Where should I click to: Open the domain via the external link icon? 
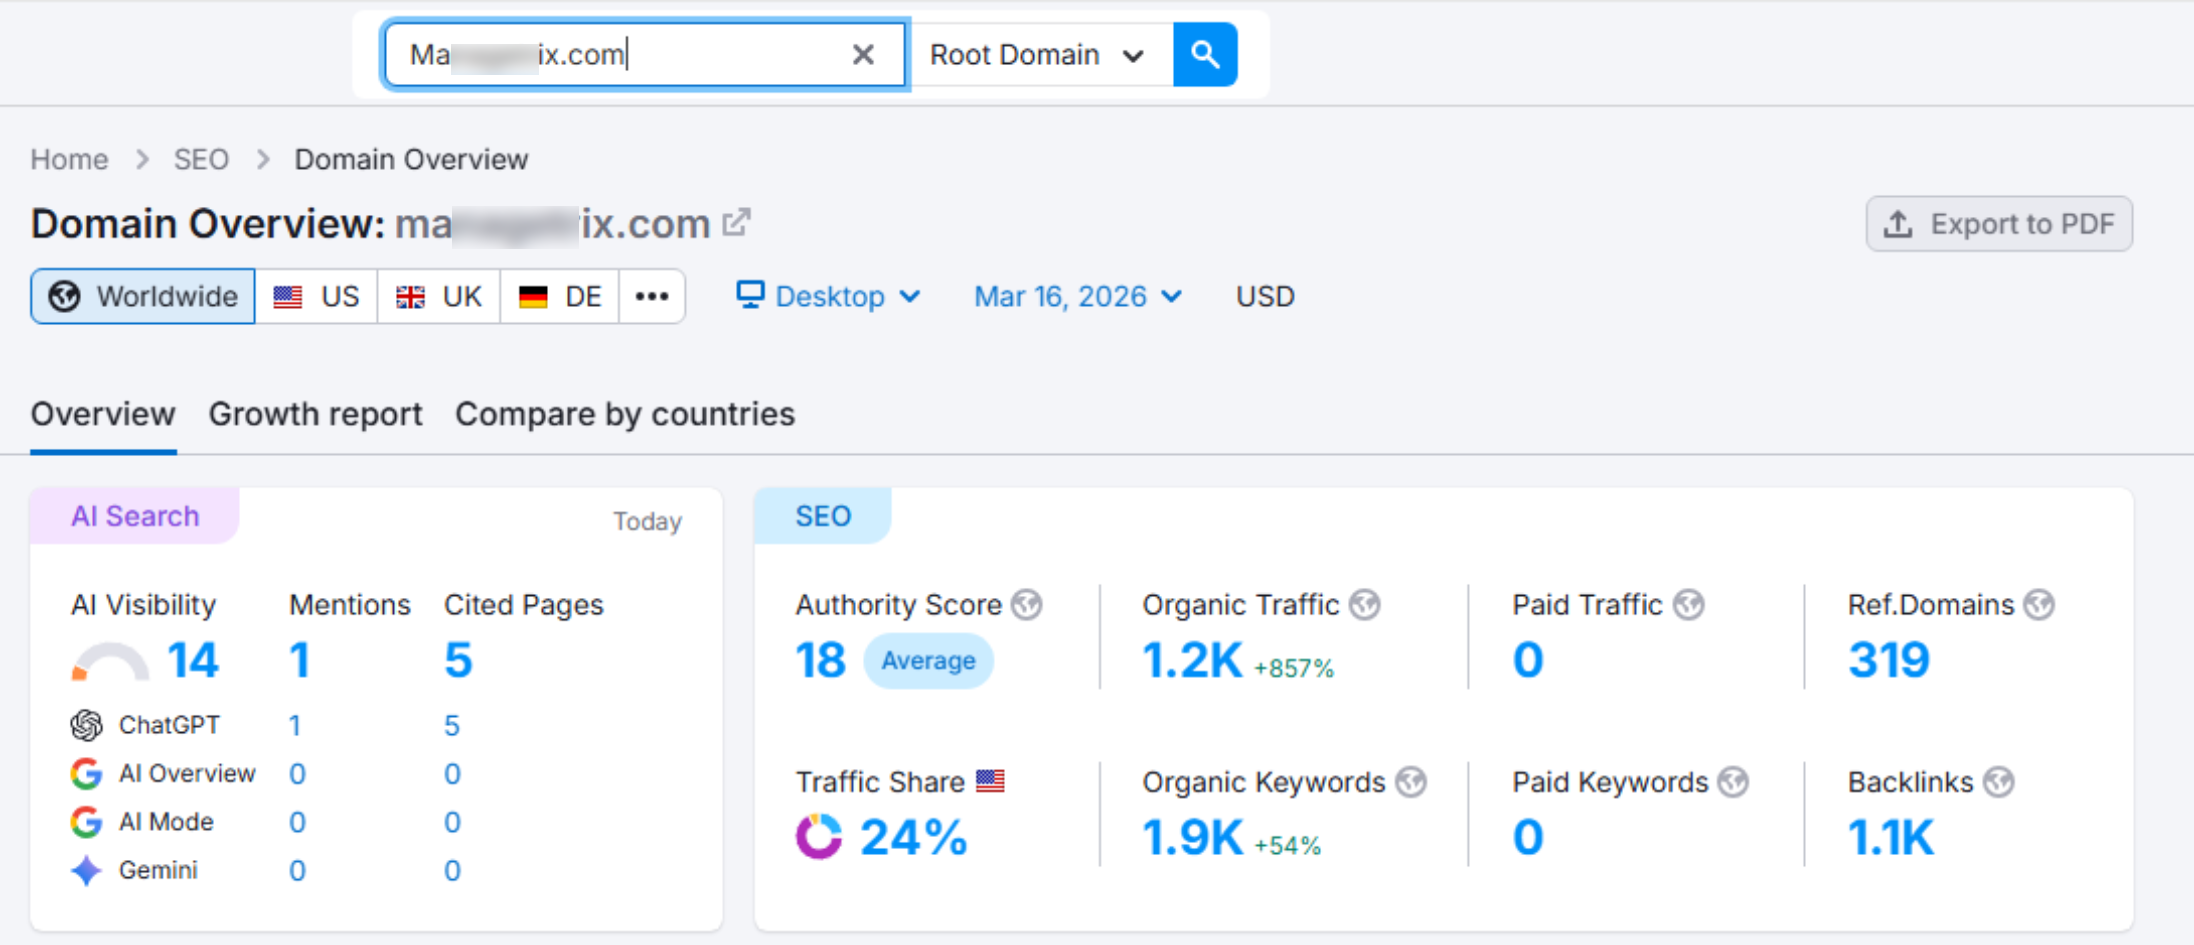[737, 221]
